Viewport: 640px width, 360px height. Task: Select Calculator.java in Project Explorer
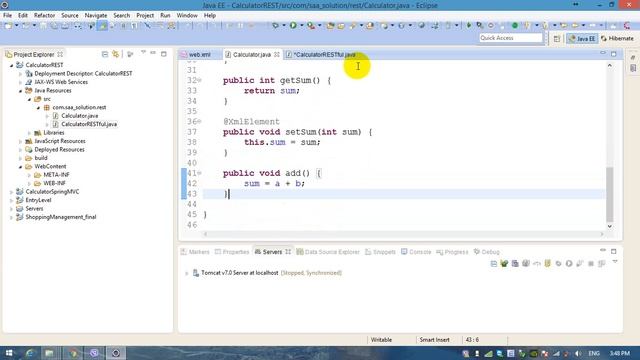80,116
